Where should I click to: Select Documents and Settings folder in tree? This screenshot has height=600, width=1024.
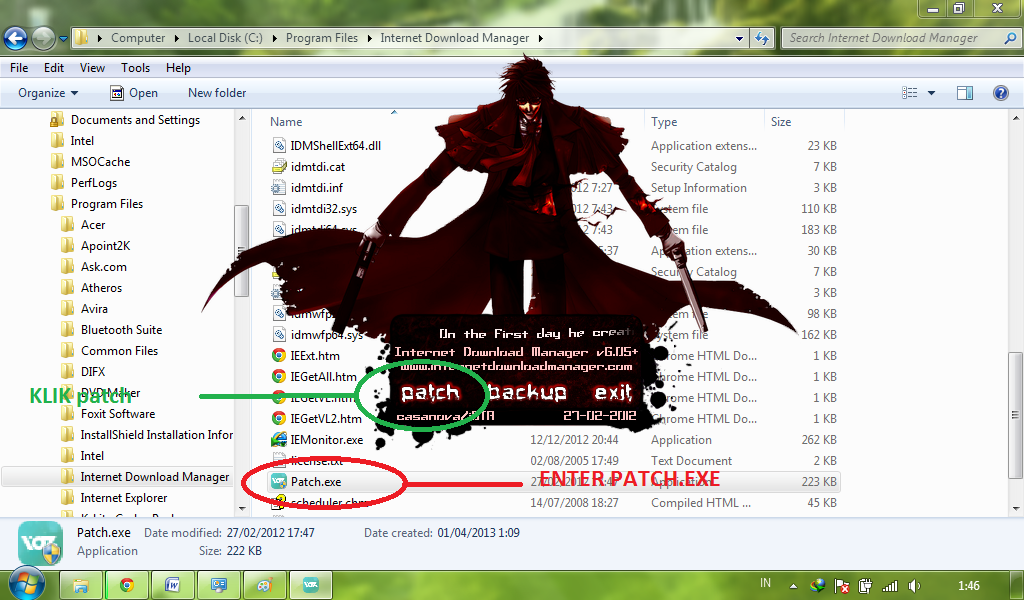pos(135,119)
